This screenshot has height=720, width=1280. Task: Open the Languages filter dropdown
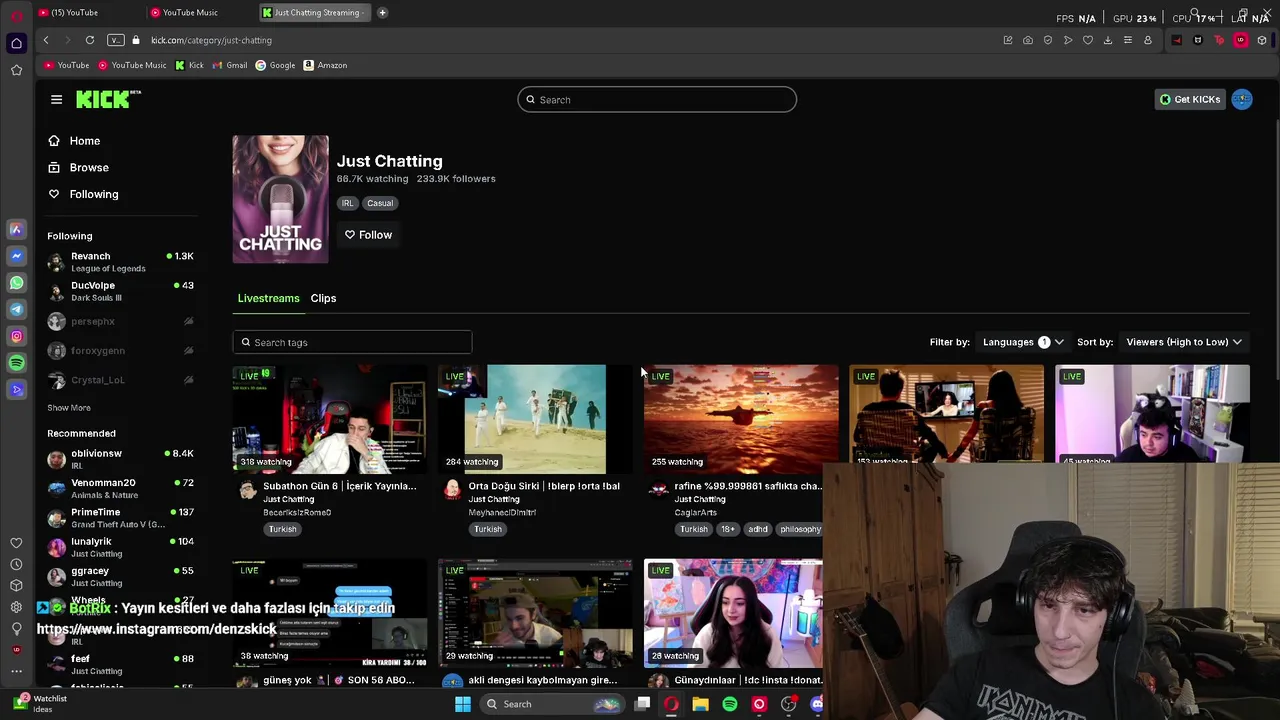(x=1023, y=342)
